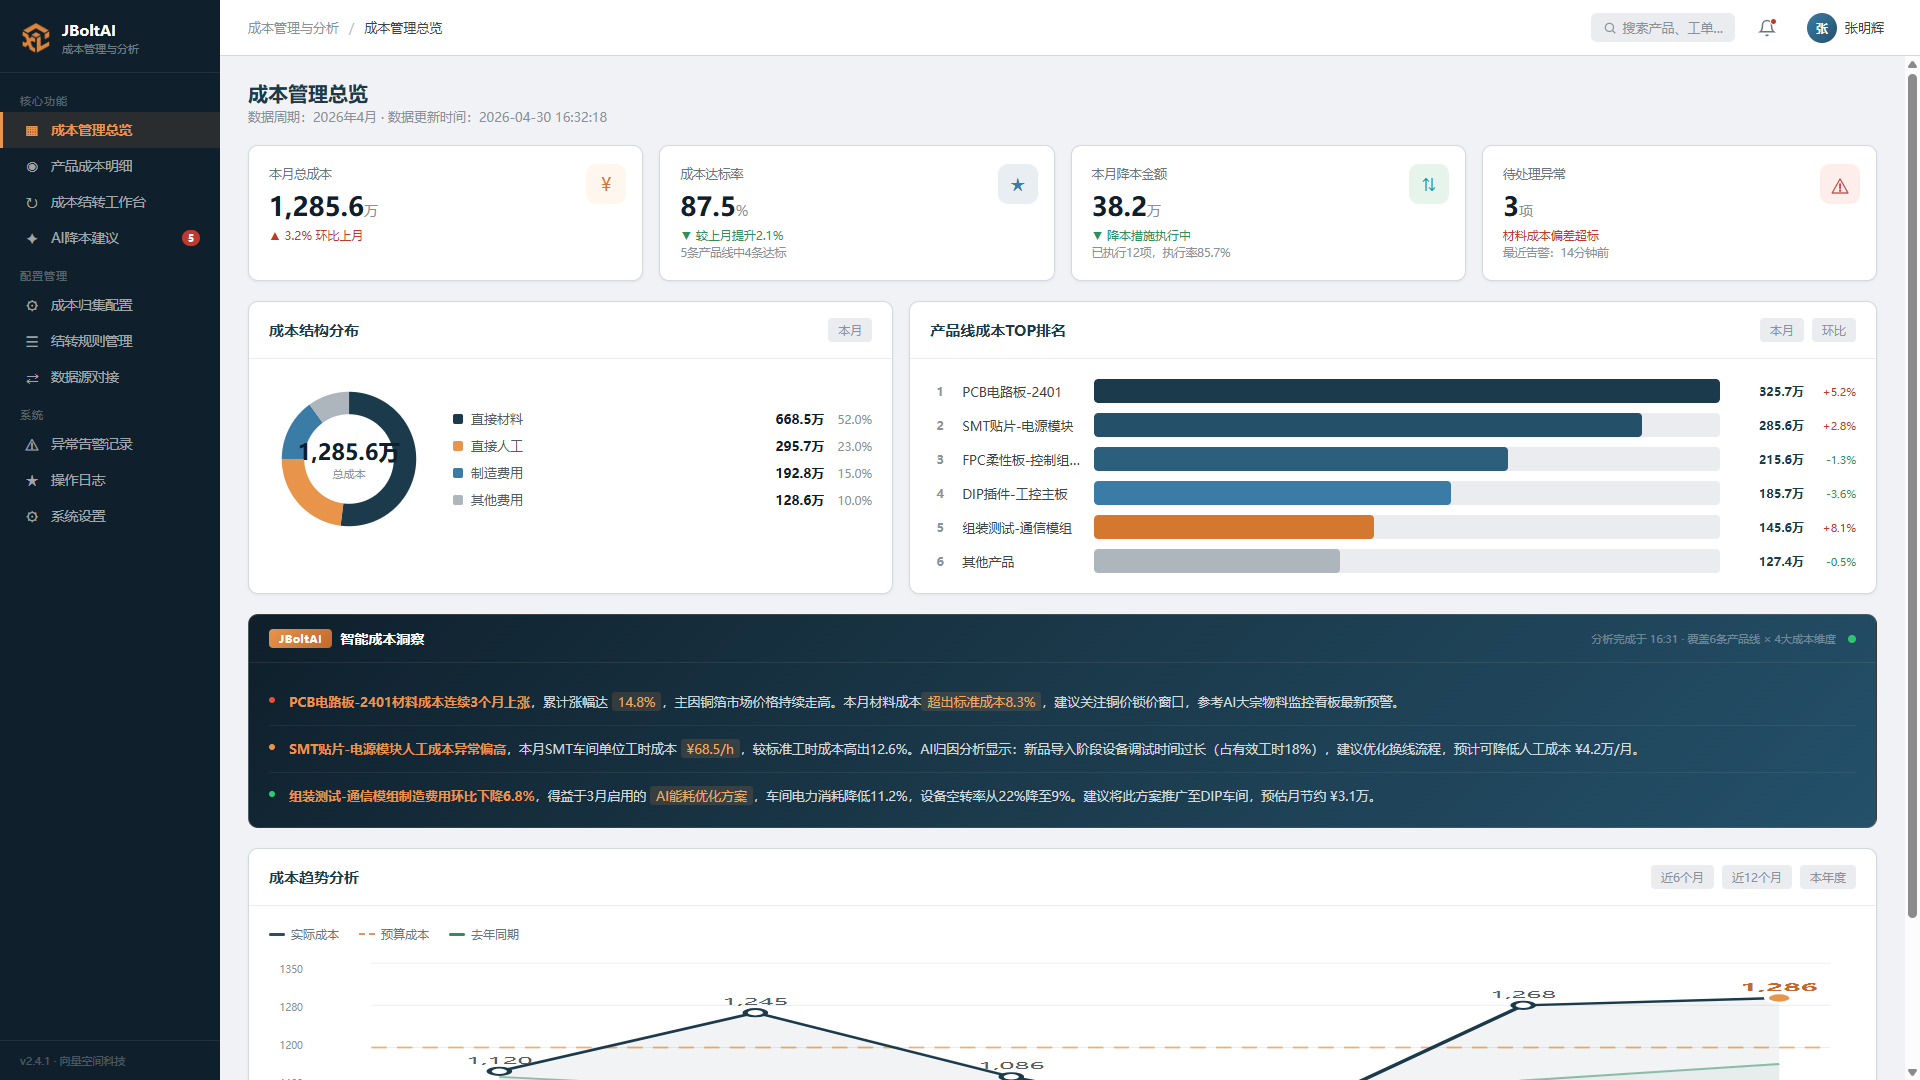Open 系统设置 menu item
Screen dimensions: 1920x1080
pyautogui.click(x=110, y=516)
